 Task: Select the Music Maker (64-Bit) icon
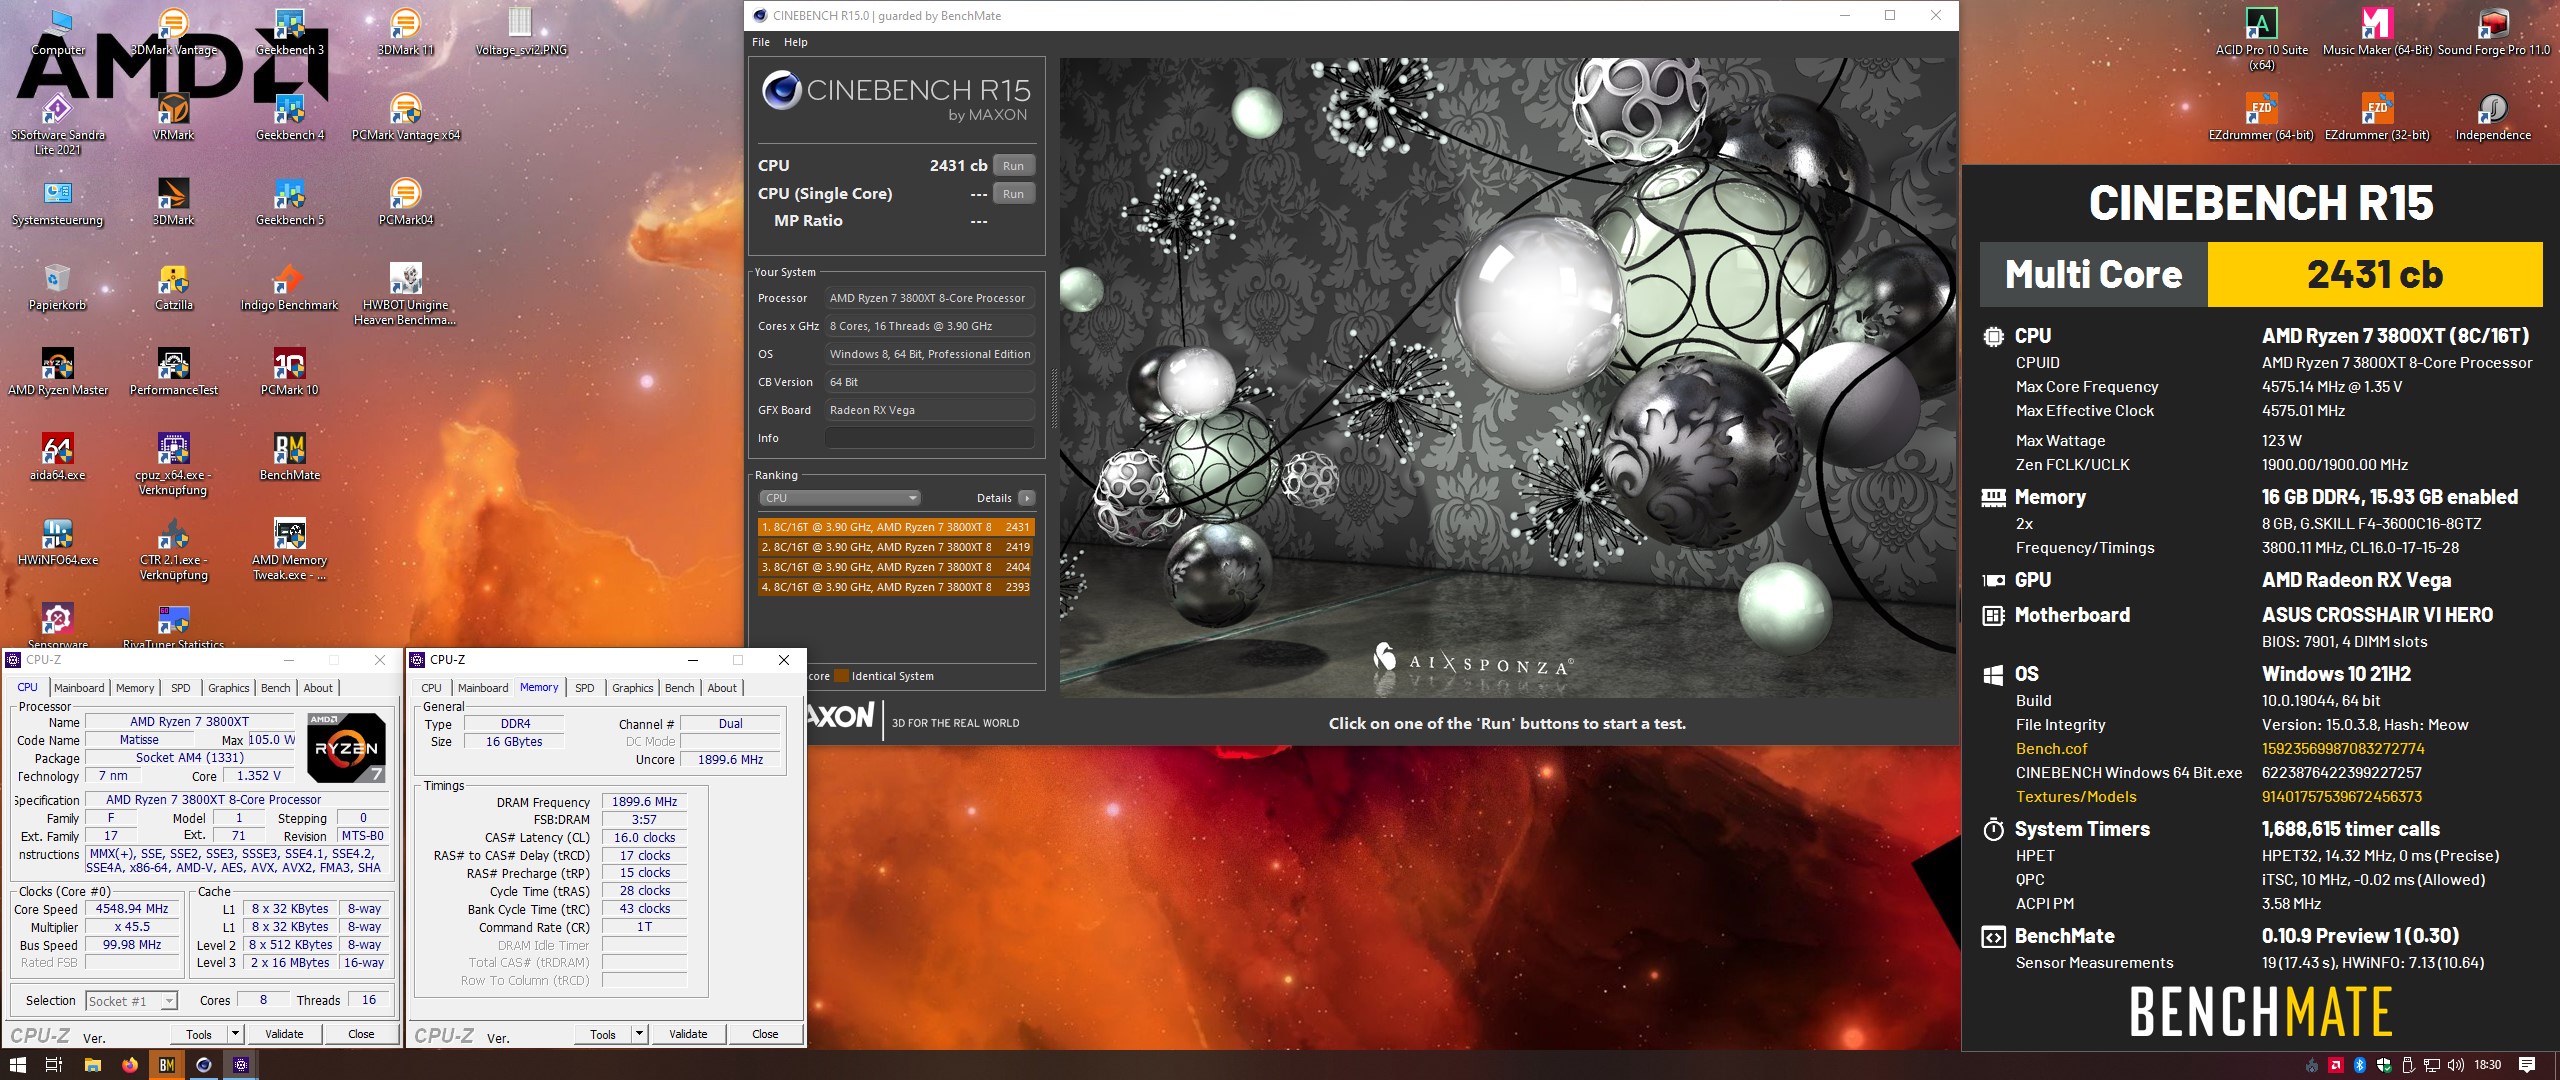(2377, 31)
